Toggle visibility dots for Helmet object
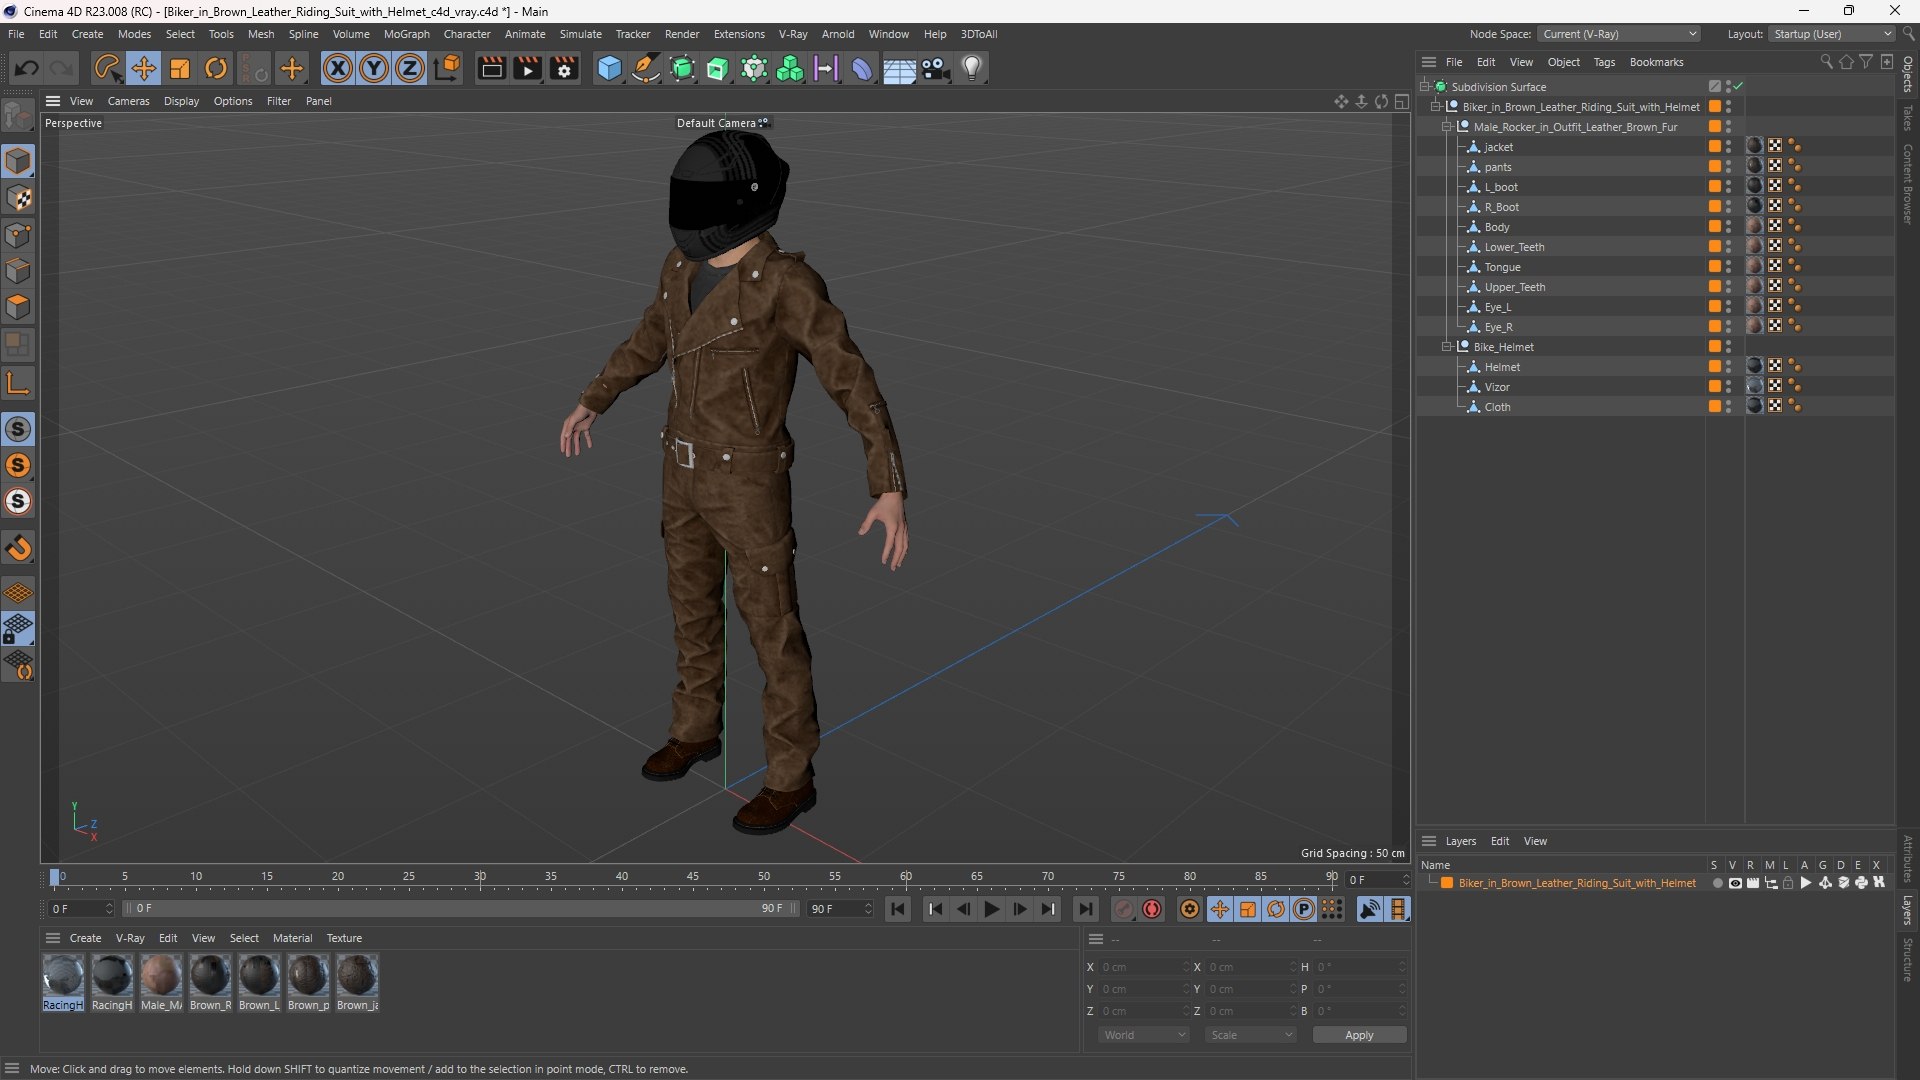This screenshot has width=1920, height=1080. pyautogui.click(x=1729, y=366)
